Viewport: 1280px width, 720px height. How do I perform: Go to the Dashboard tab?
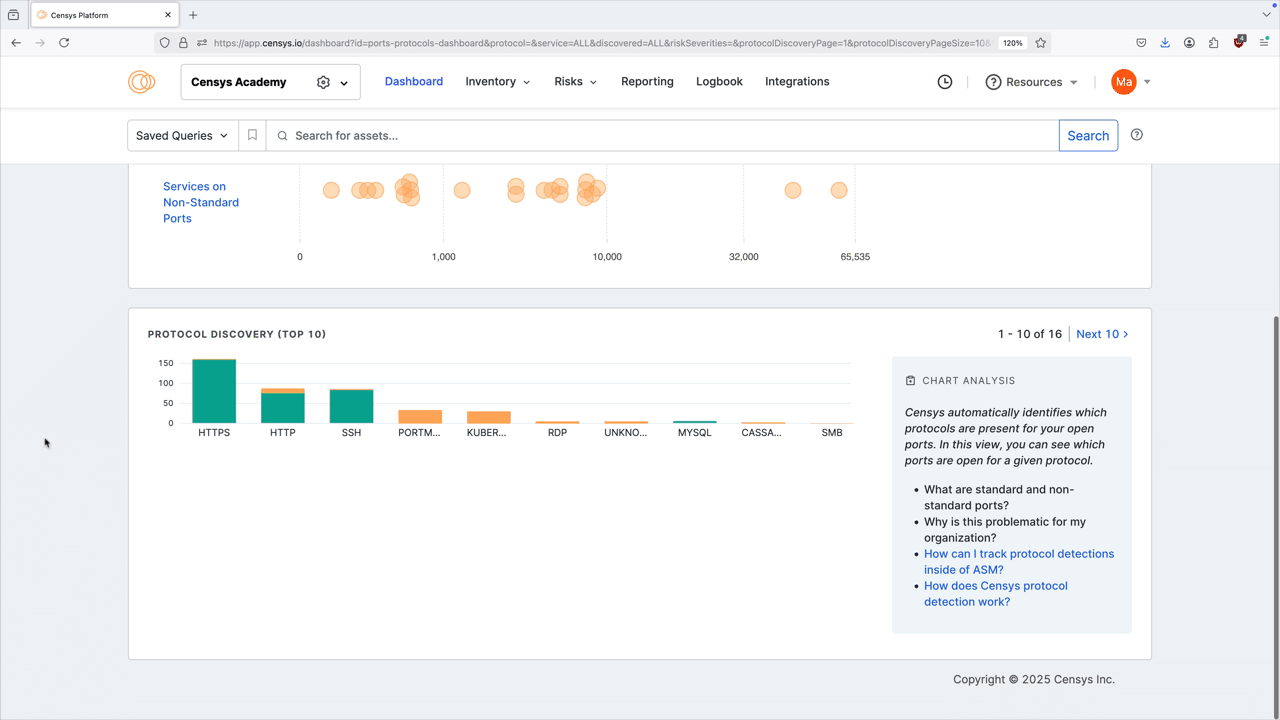[x=414, y=82]
